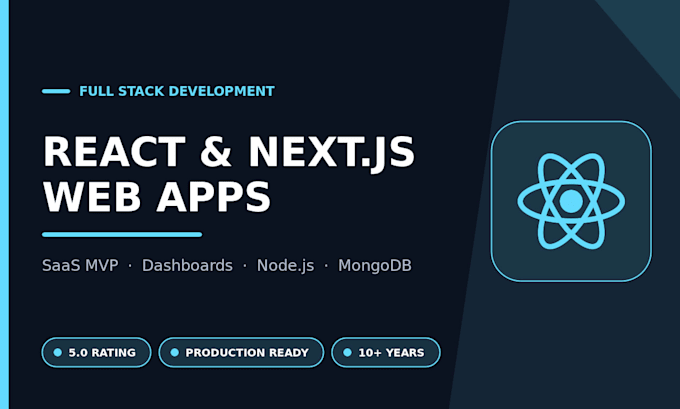Screen dimensions: 680x409
Task: Click the WEB APPS headline line
Action: (157, 197)
